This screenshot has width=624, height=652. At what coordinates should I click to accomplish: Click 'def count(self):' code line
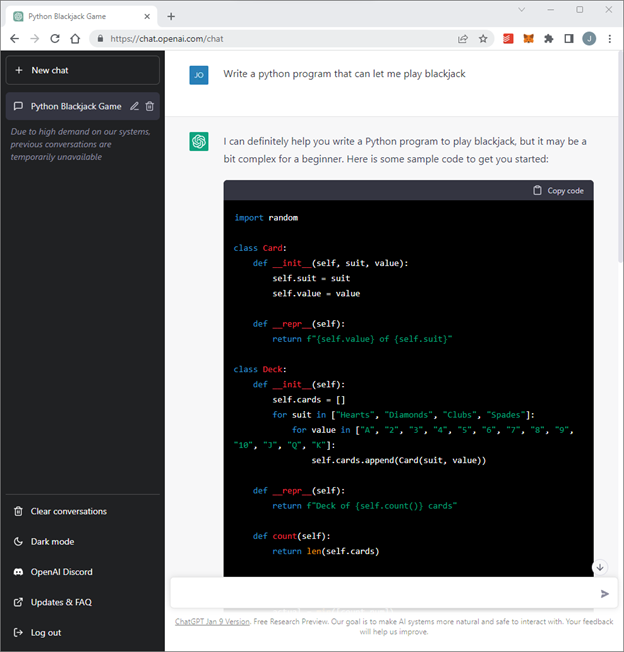[x=291, y=536]
